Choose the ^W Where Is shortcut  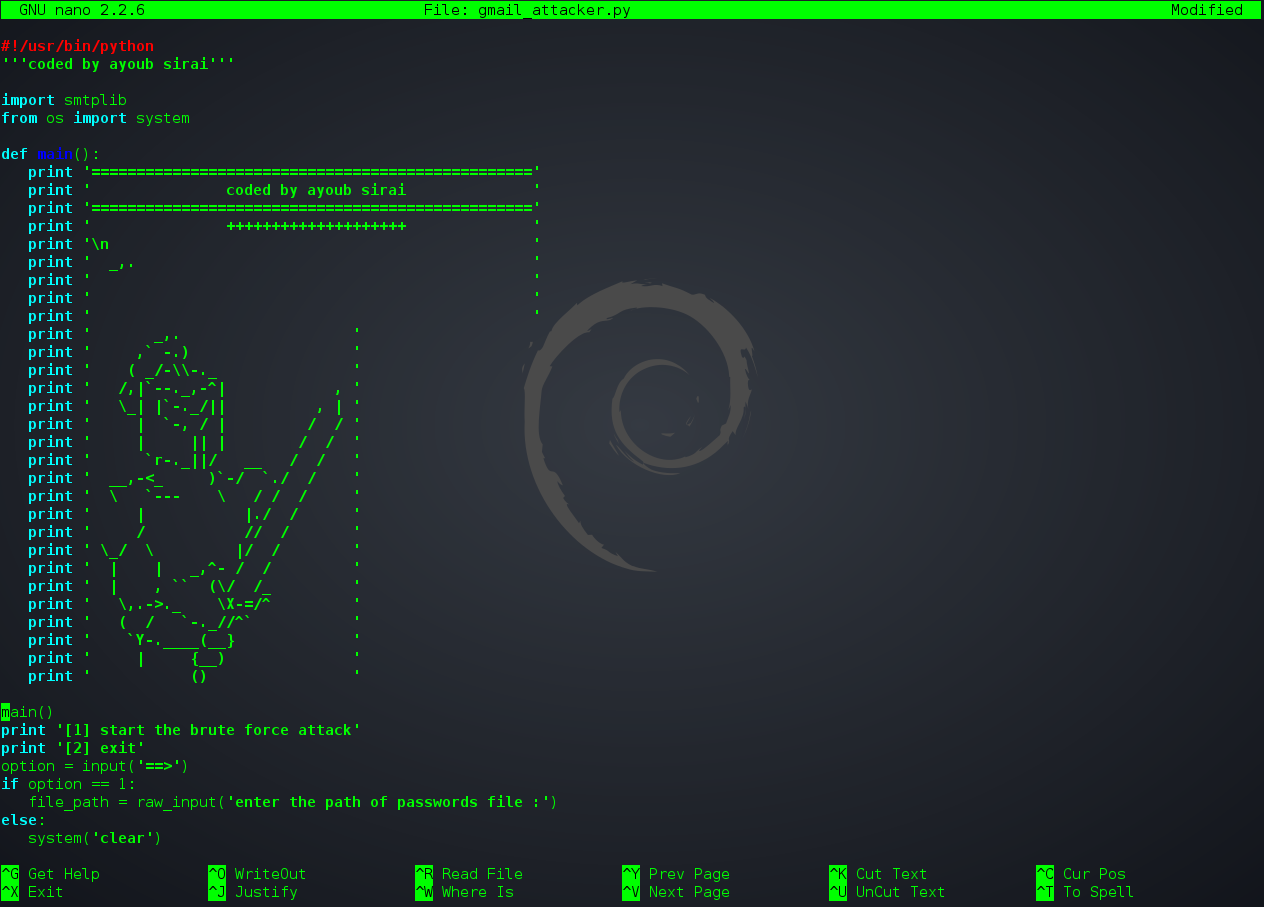tap(464, 892)
